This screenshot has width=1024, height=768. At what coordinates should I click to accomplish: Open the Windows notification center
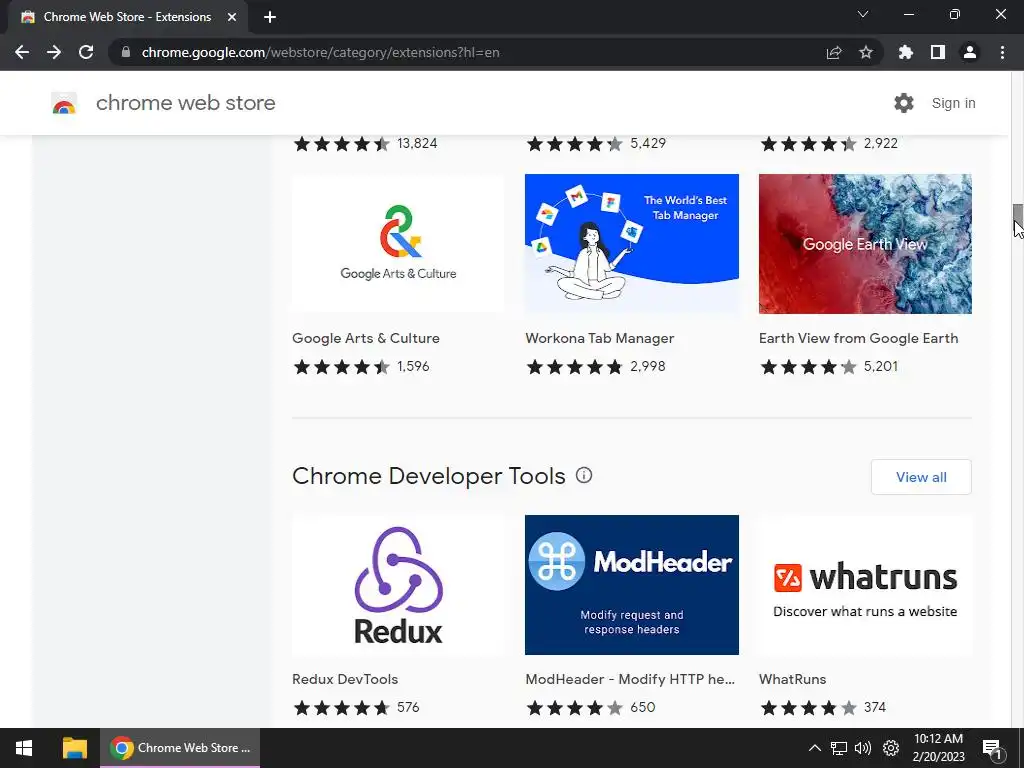pyautogui.click(x=992, y=748)
